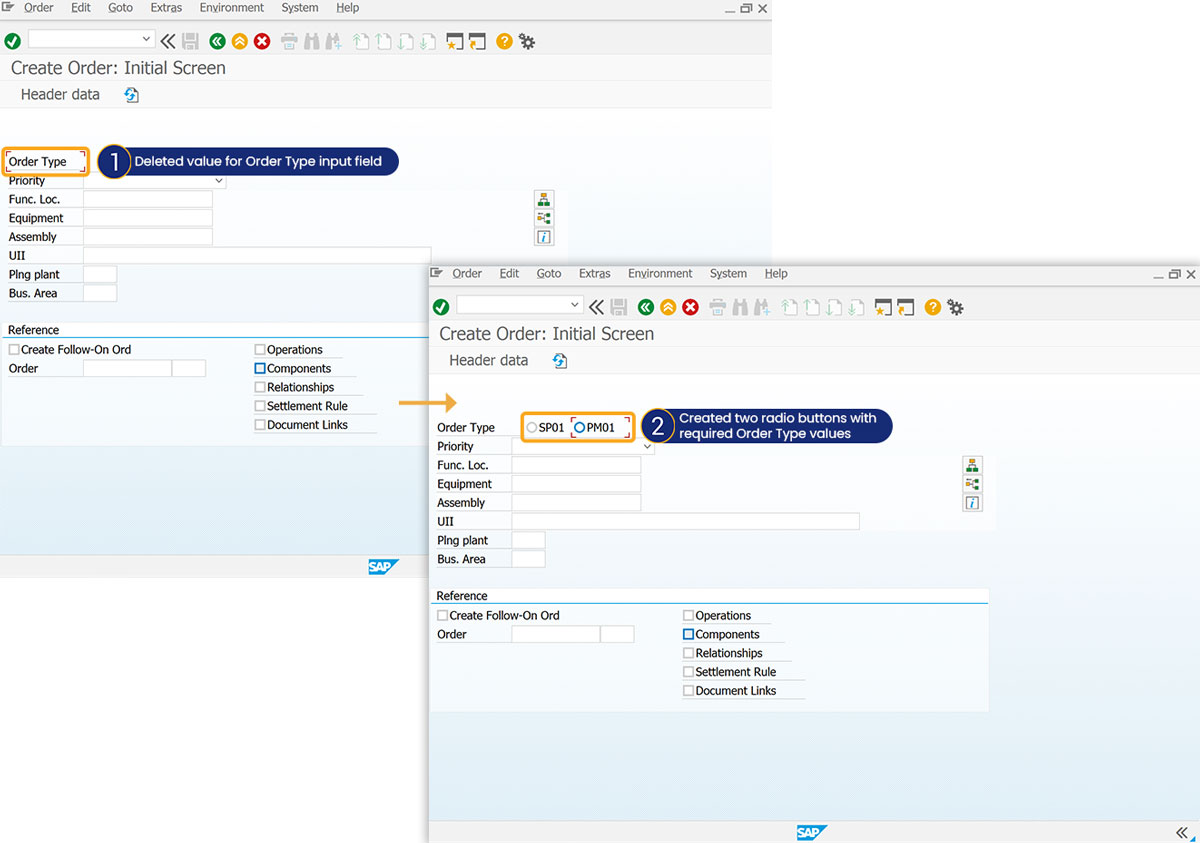The width and height of the screenshot is (1200, 843).
Task: Tick Components checkbox in back window
Action: pos(260,369)
